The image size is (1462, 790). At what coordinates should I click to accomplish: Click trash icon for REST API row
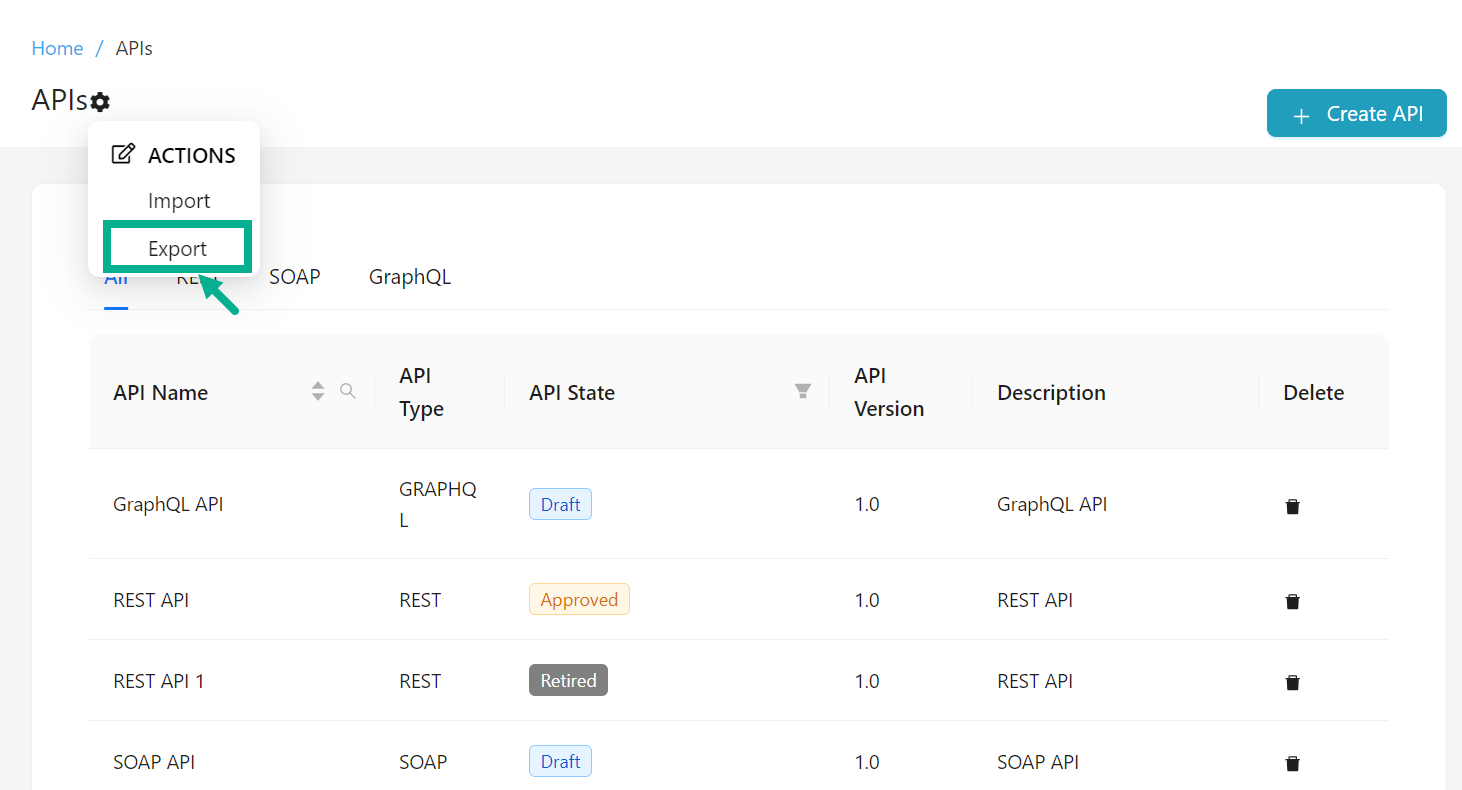1292,601
